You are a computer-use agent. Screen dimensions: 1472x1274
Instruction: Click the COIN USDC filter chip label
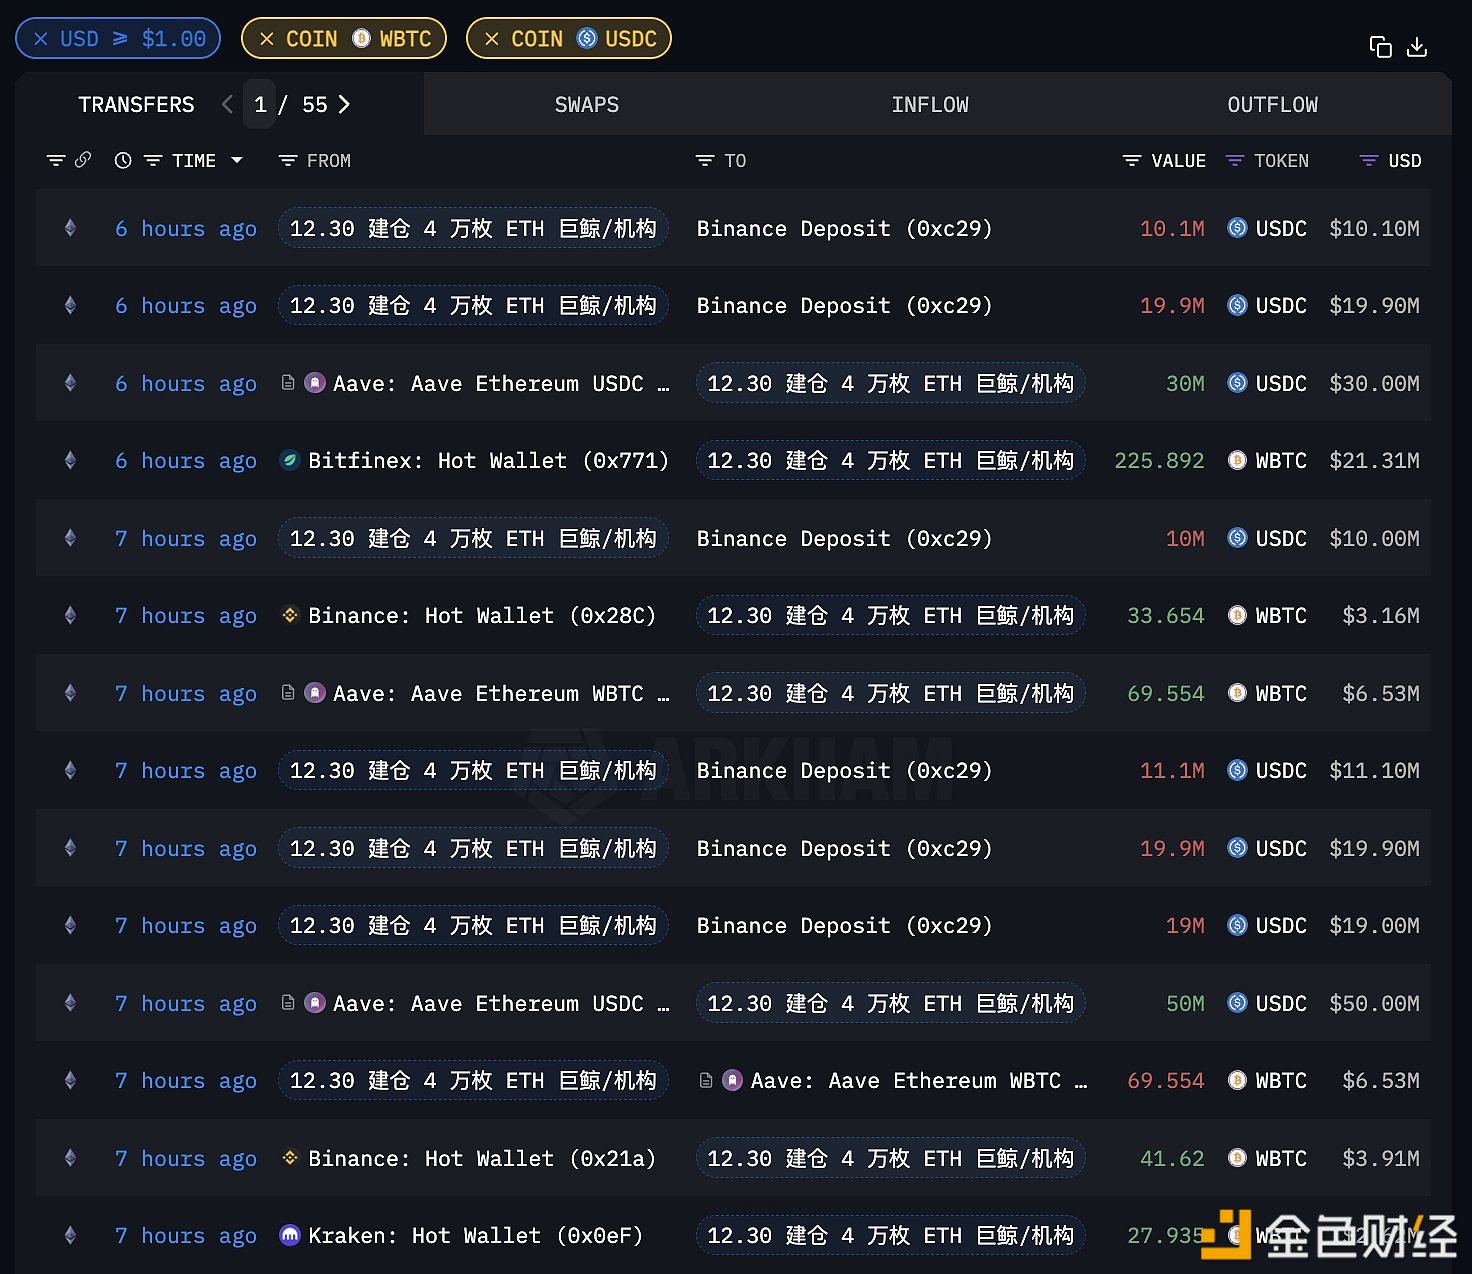584,39
